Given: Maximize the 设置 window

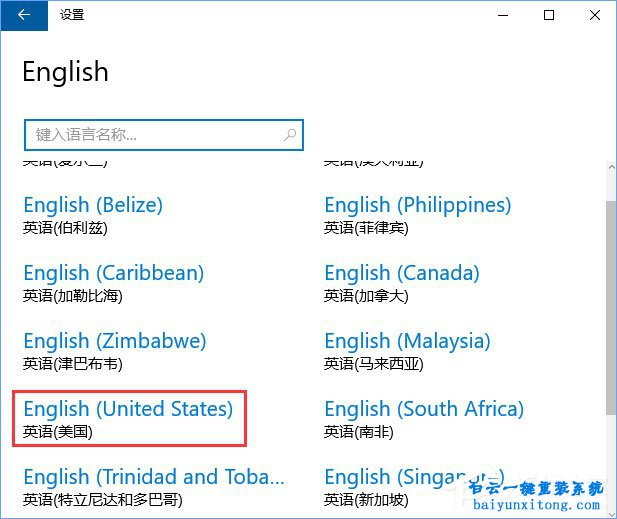Looking at the screenshot, I should point(548,15).
